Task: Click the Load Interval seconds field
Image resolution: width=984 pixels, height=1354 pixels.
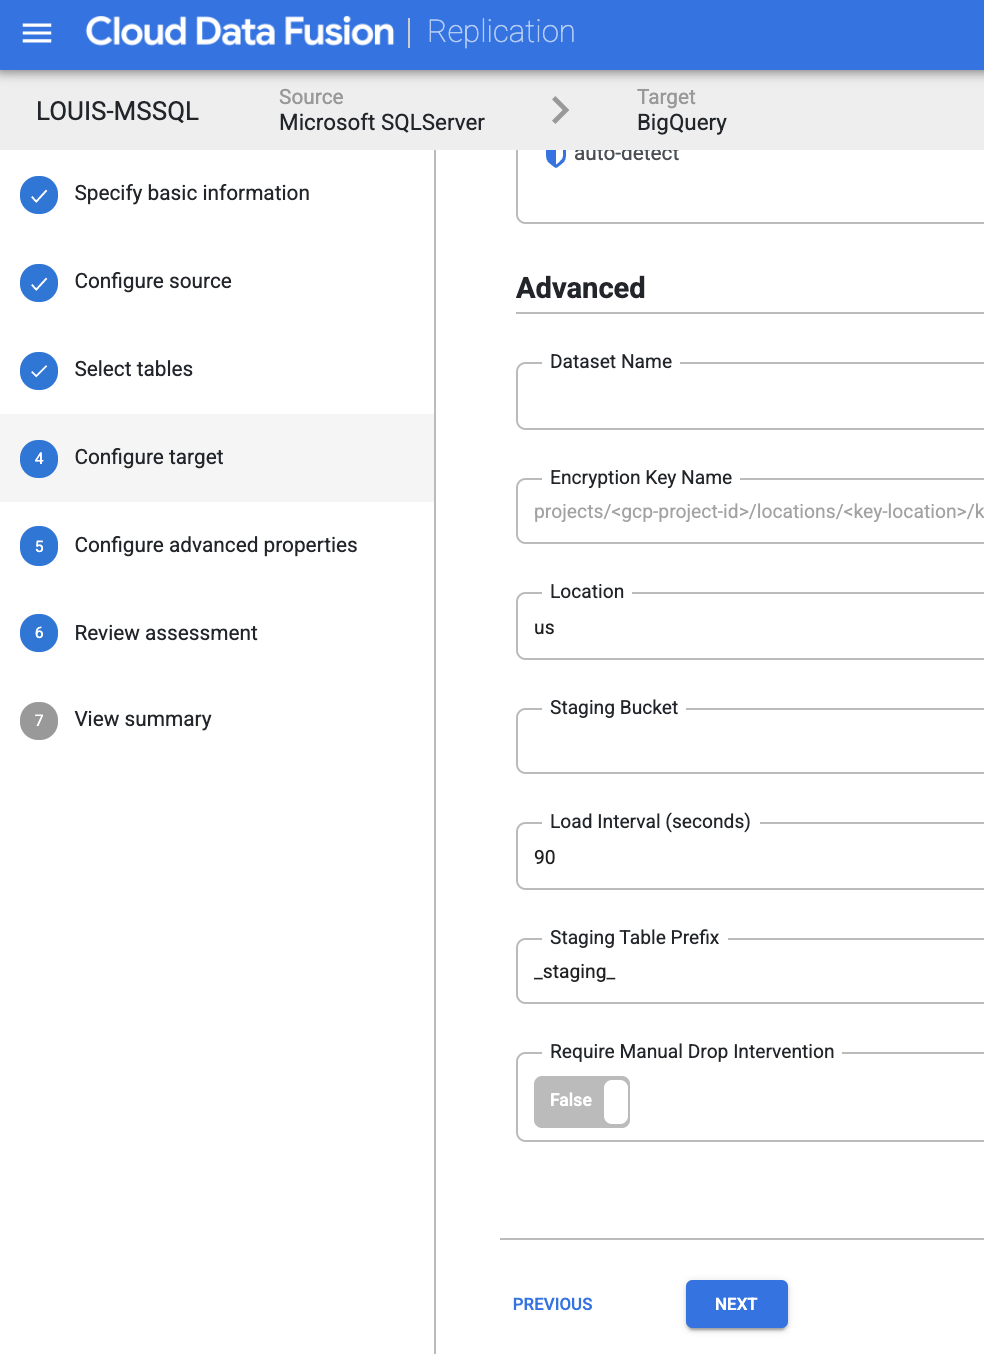Action: [750, 856]
